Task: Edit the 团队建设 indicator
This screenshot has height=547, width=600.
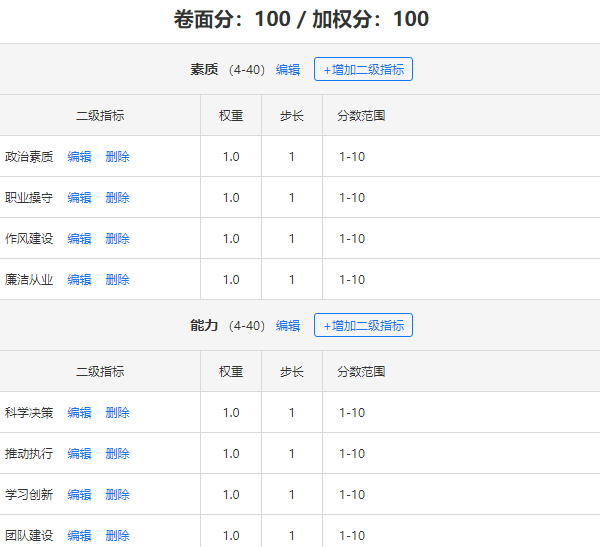Action: (79, 536)
